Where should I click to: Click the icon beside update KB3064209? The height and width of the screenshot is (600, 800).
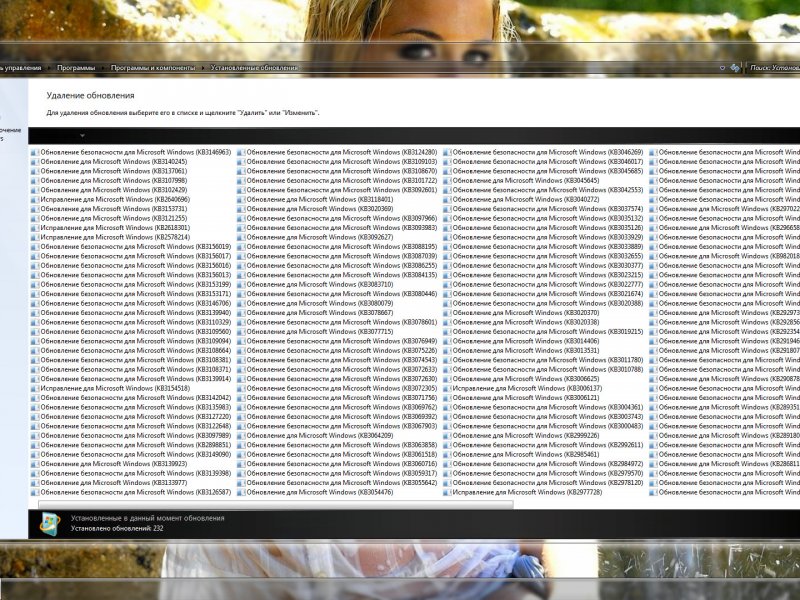pos(241,436)
